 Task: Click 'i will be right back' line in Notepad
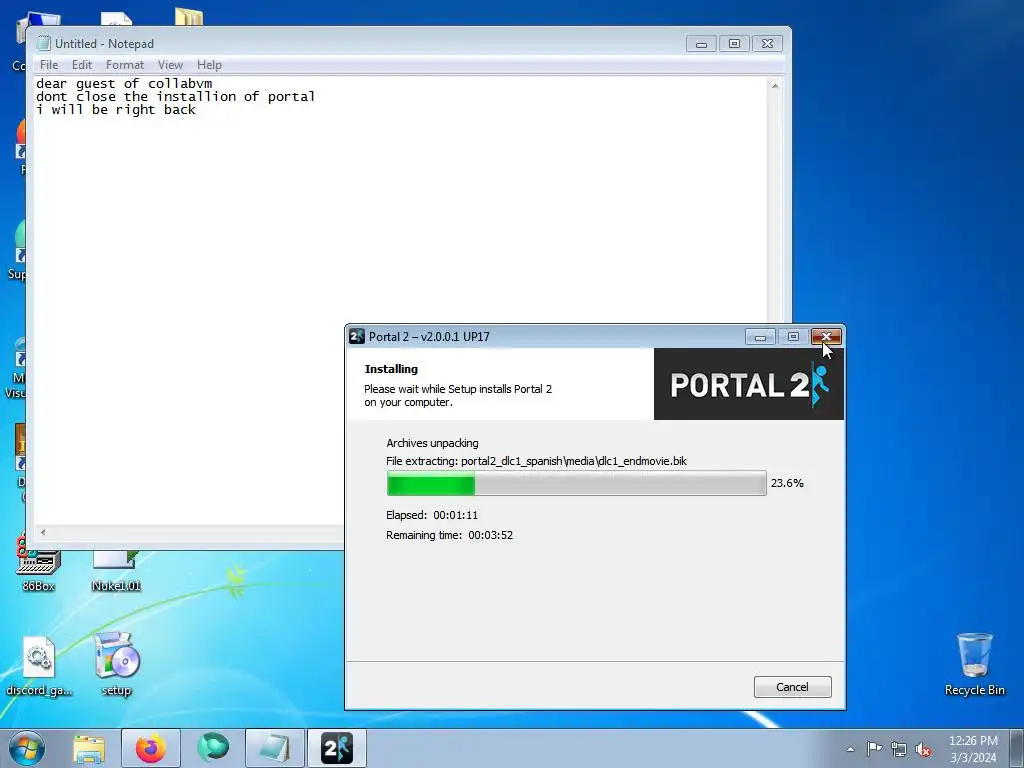pyautogui.click(x=116, y=110)
